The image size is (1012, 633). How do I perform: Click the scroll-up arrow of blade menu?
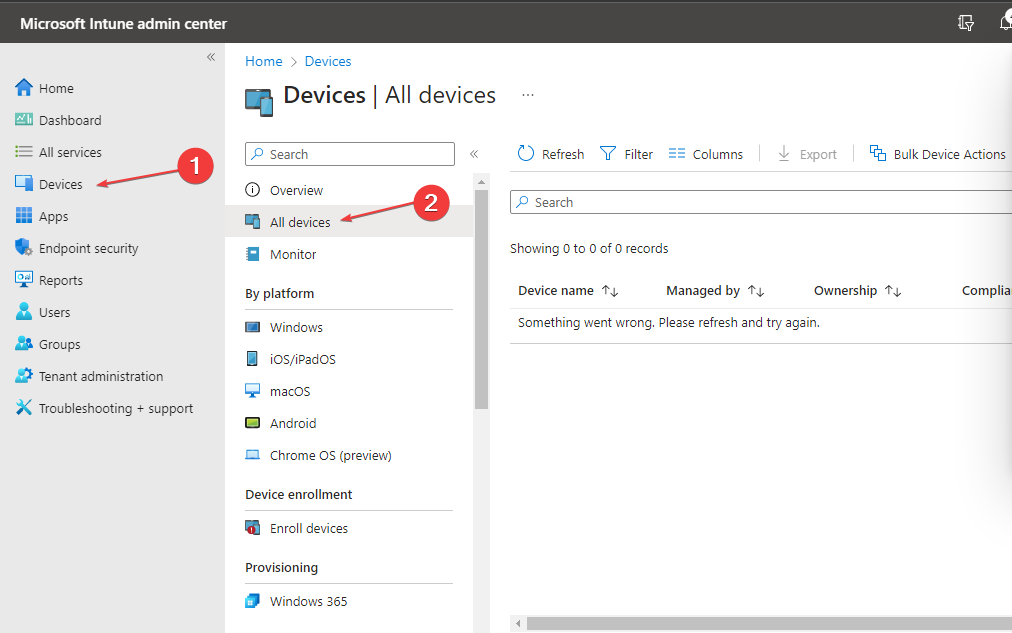coord(481,182)
